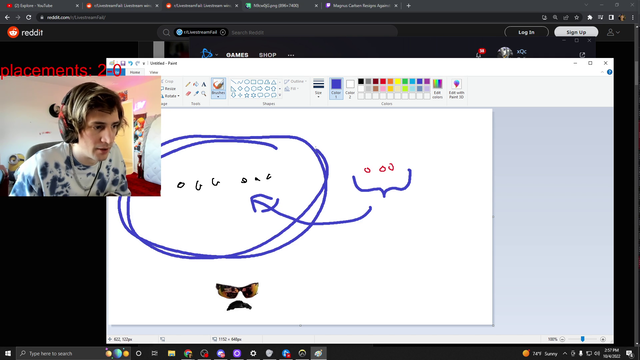Open the Rotate dropdown

point(171,96)
